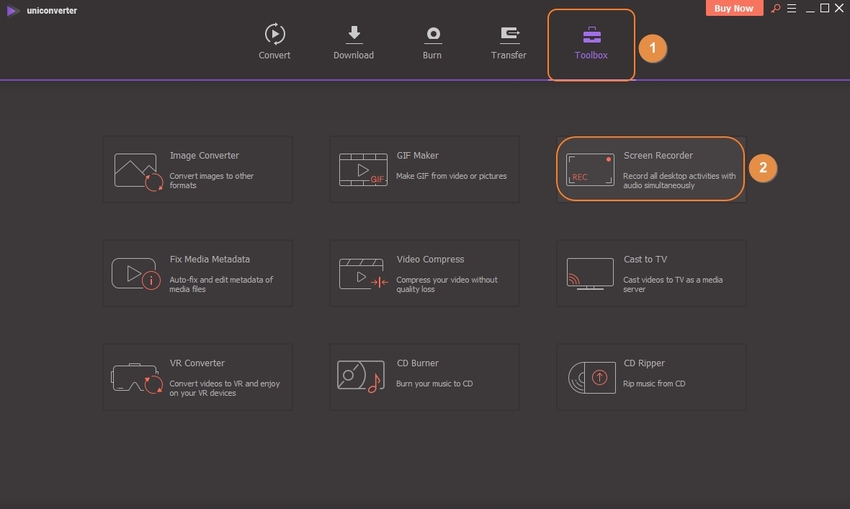The width and height of the screenshot is (850, 509).
Task: Open the Convert tab
Action: 274,42
